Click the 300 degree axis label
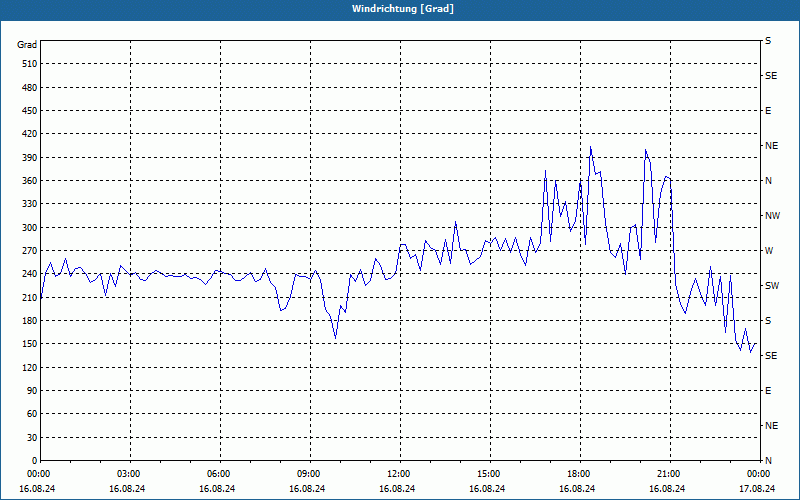The width and height of the screenshot is (800, 500). (x=30, y=227)
